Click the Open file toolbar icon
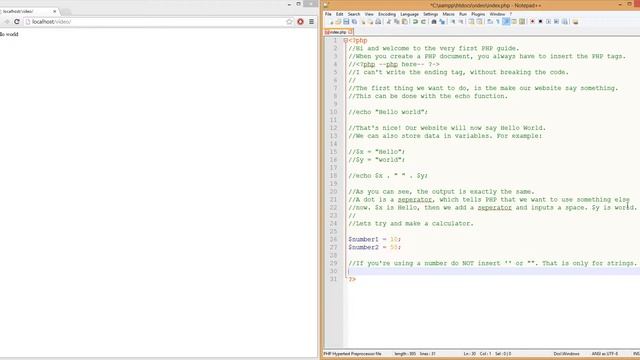Image resolution: width=640 pixels, height=360 pixels. point(338,22)
